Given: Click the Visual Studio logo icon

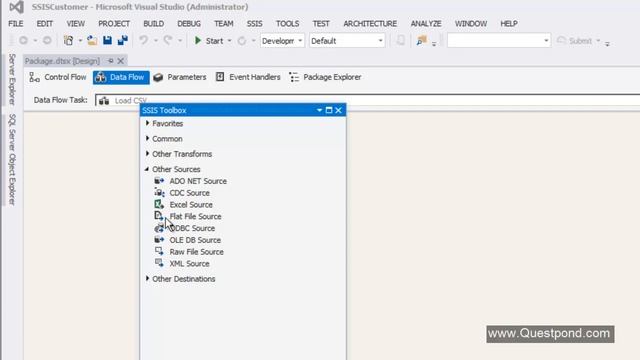Looking at the screenshot, I should pos(16,7).
